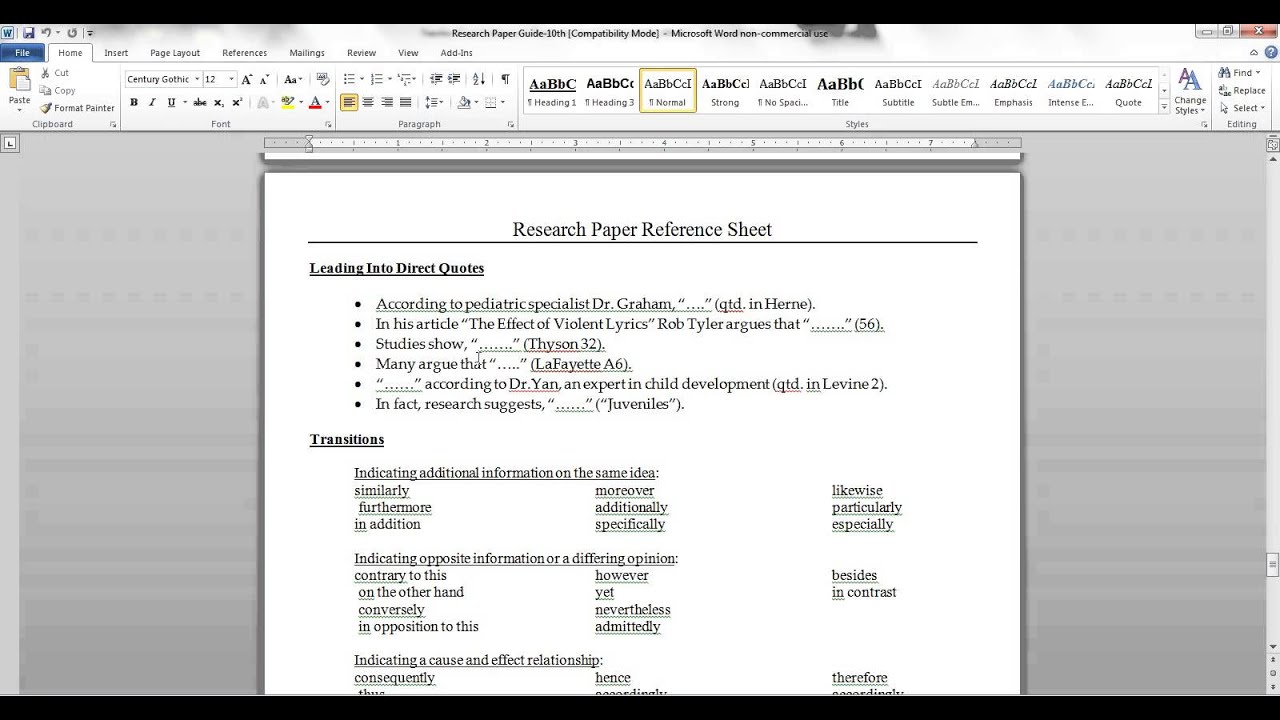1280x720 pixels.
Task: Expand the Styles gallery More arrow
Action: click(1164, 106)
